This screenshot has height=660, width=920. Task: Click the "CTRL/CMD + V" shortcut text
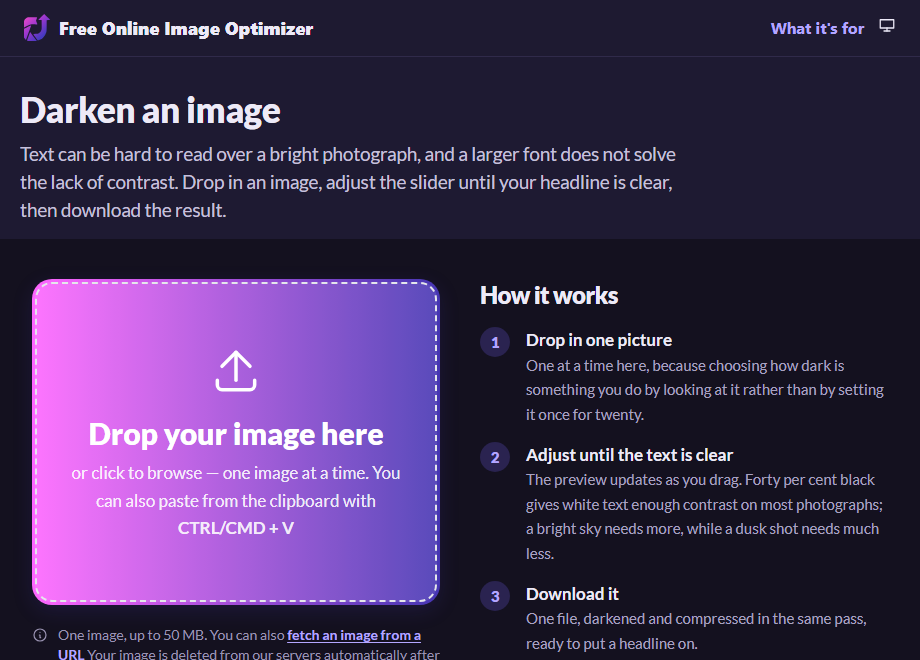[236, 528]
